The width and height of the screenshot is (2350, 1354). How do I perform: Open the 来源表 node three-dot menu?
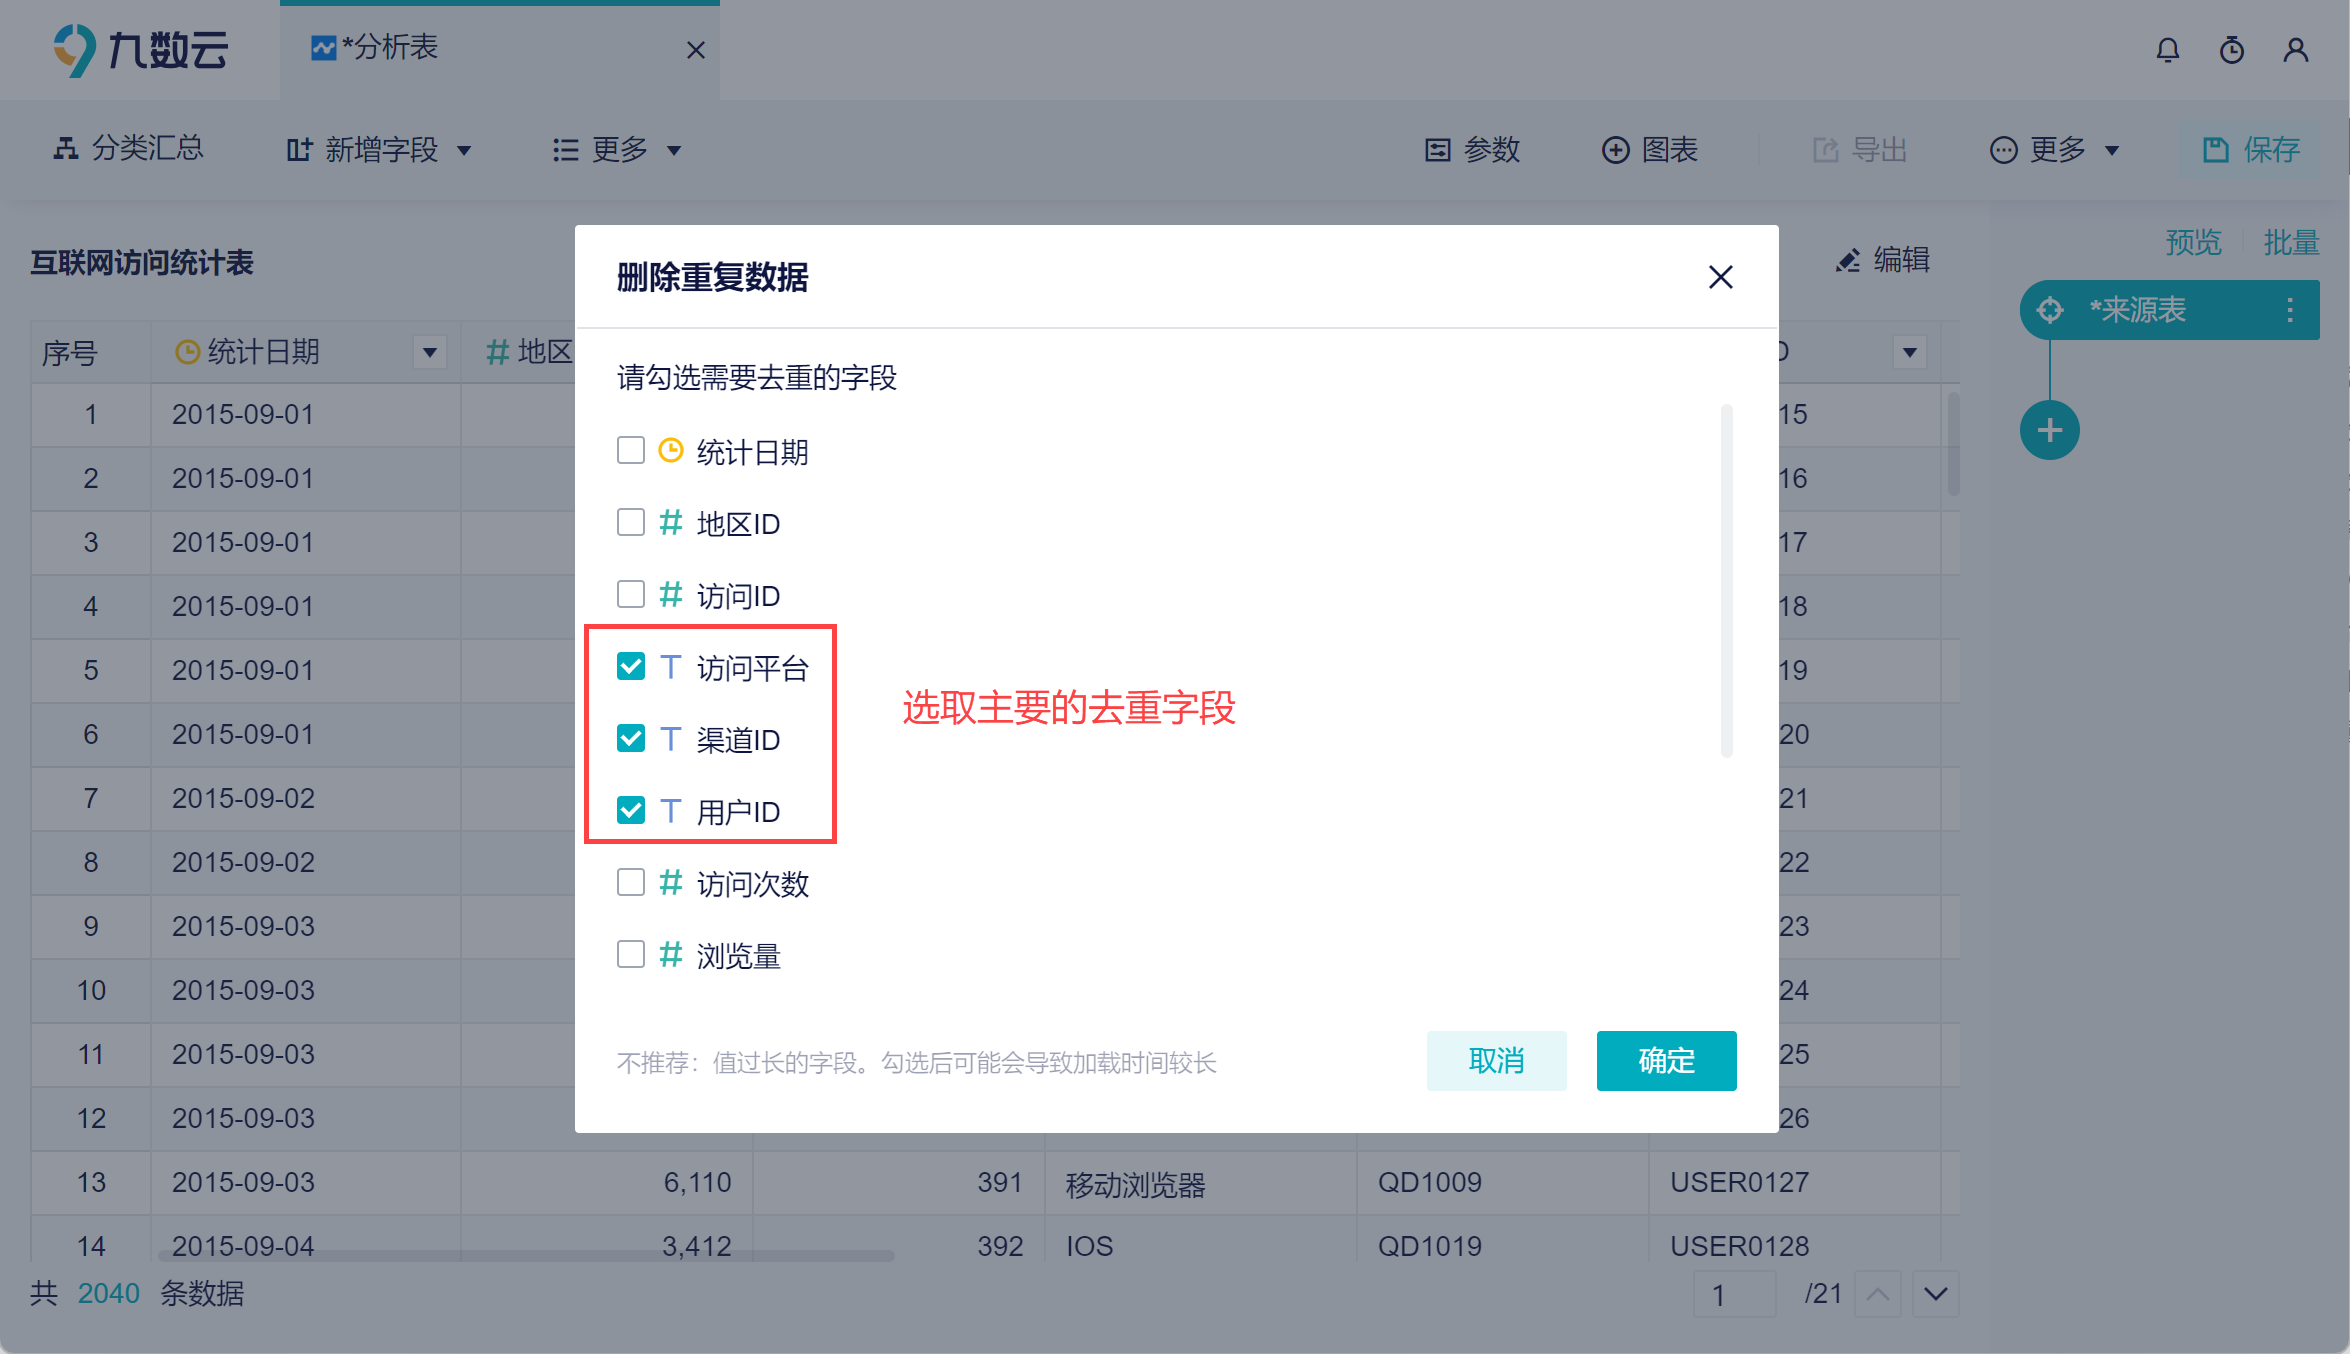coord(2289,310)
